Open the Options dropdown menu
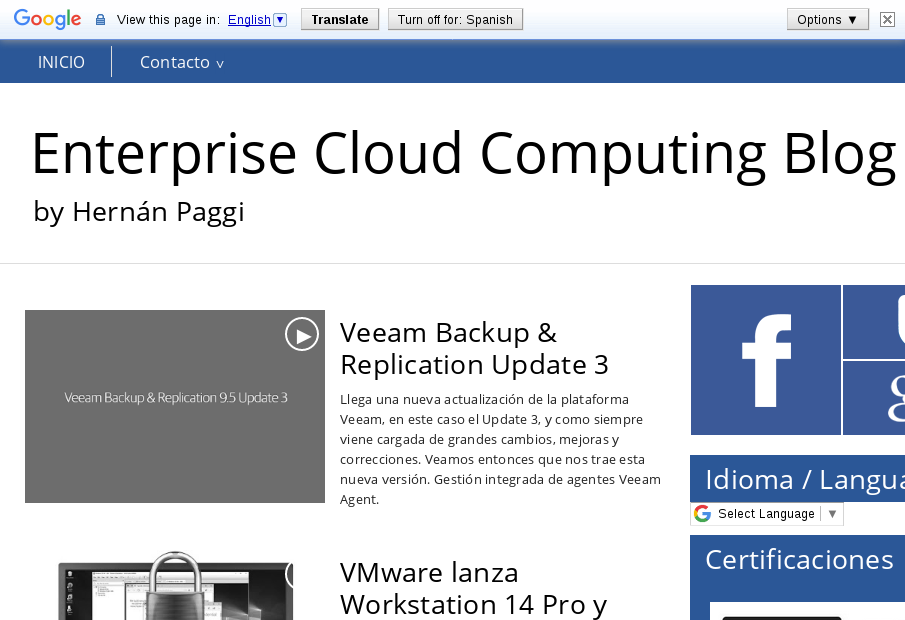 [x=827, y=20]
